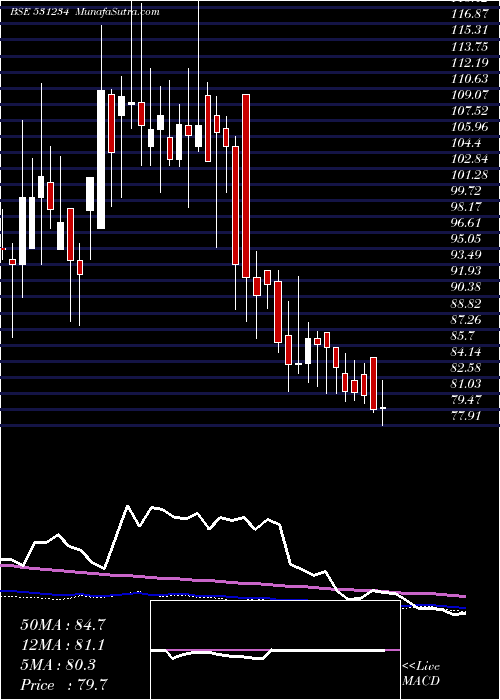Choose the 87.26 price label
The height and width of the screenshot is (700, 500).
[467, 320]
